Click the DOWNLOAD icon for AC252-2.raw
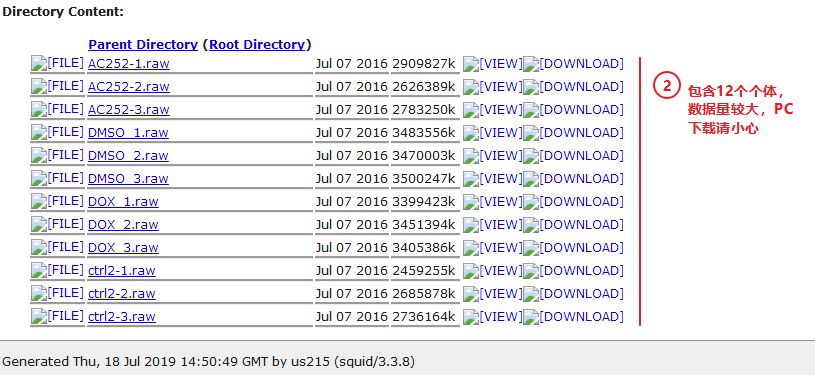The height and width of the screenshot is (375, 815). click(573, 87)
